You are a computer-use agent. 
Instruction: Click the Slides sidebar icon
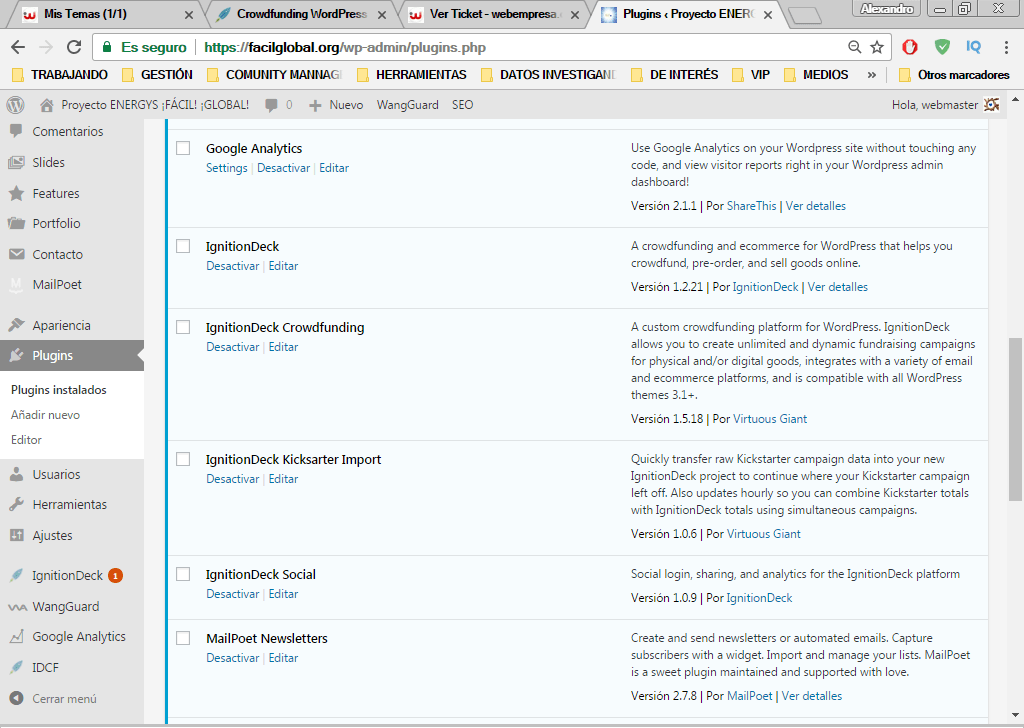tap(16, 163)
